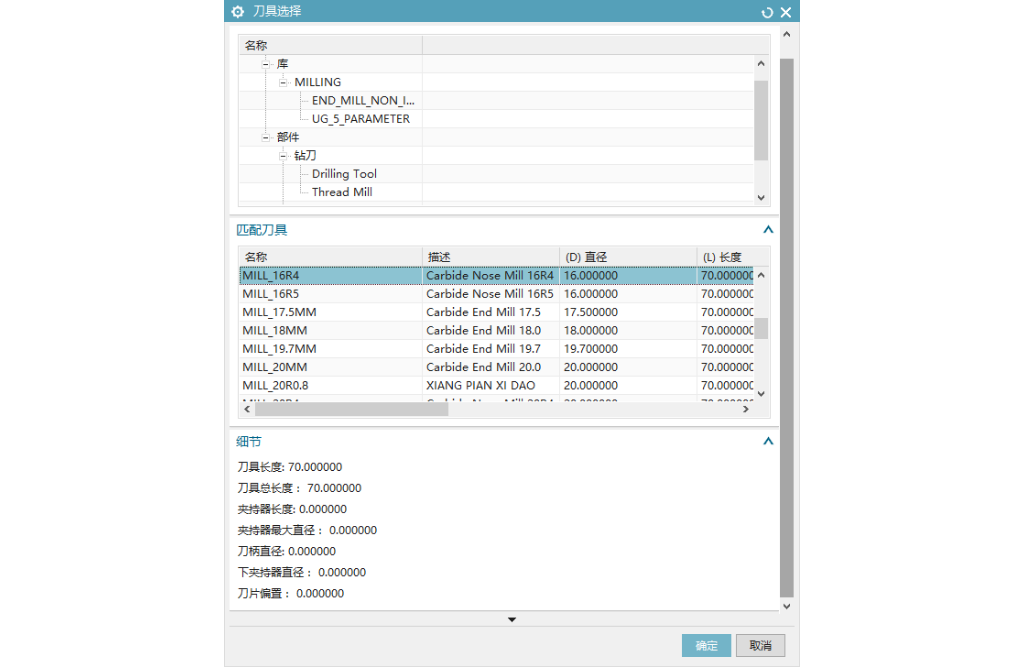Click the reset icon in title bar
Viewport: 1024px width, 667px height.
pos(767,12)
